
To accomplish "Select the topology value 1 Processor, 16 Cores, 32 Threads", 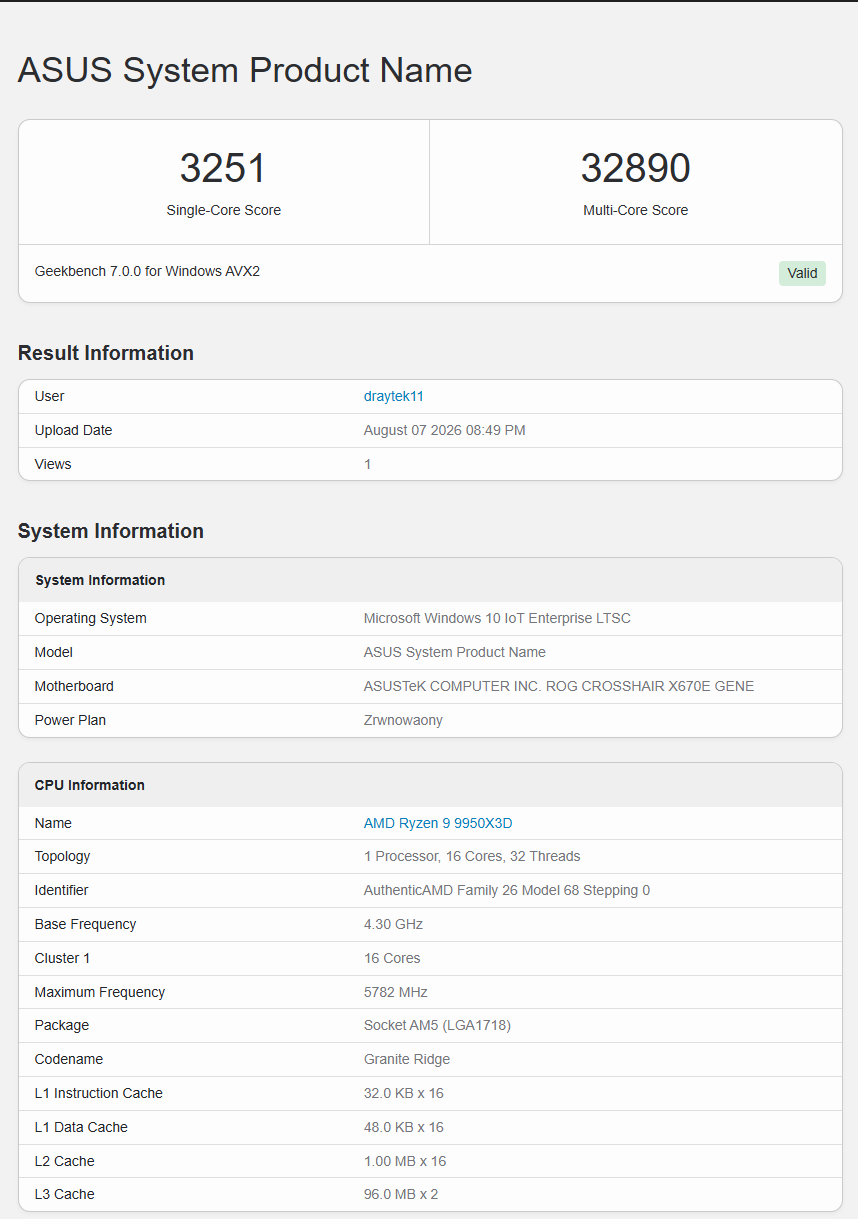I will [472, 856].
